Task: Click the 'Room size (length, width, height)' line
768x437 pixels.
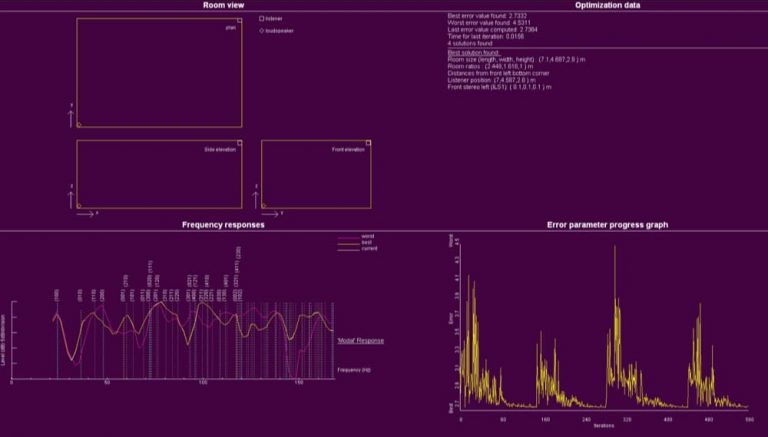Action: [516, 59]
